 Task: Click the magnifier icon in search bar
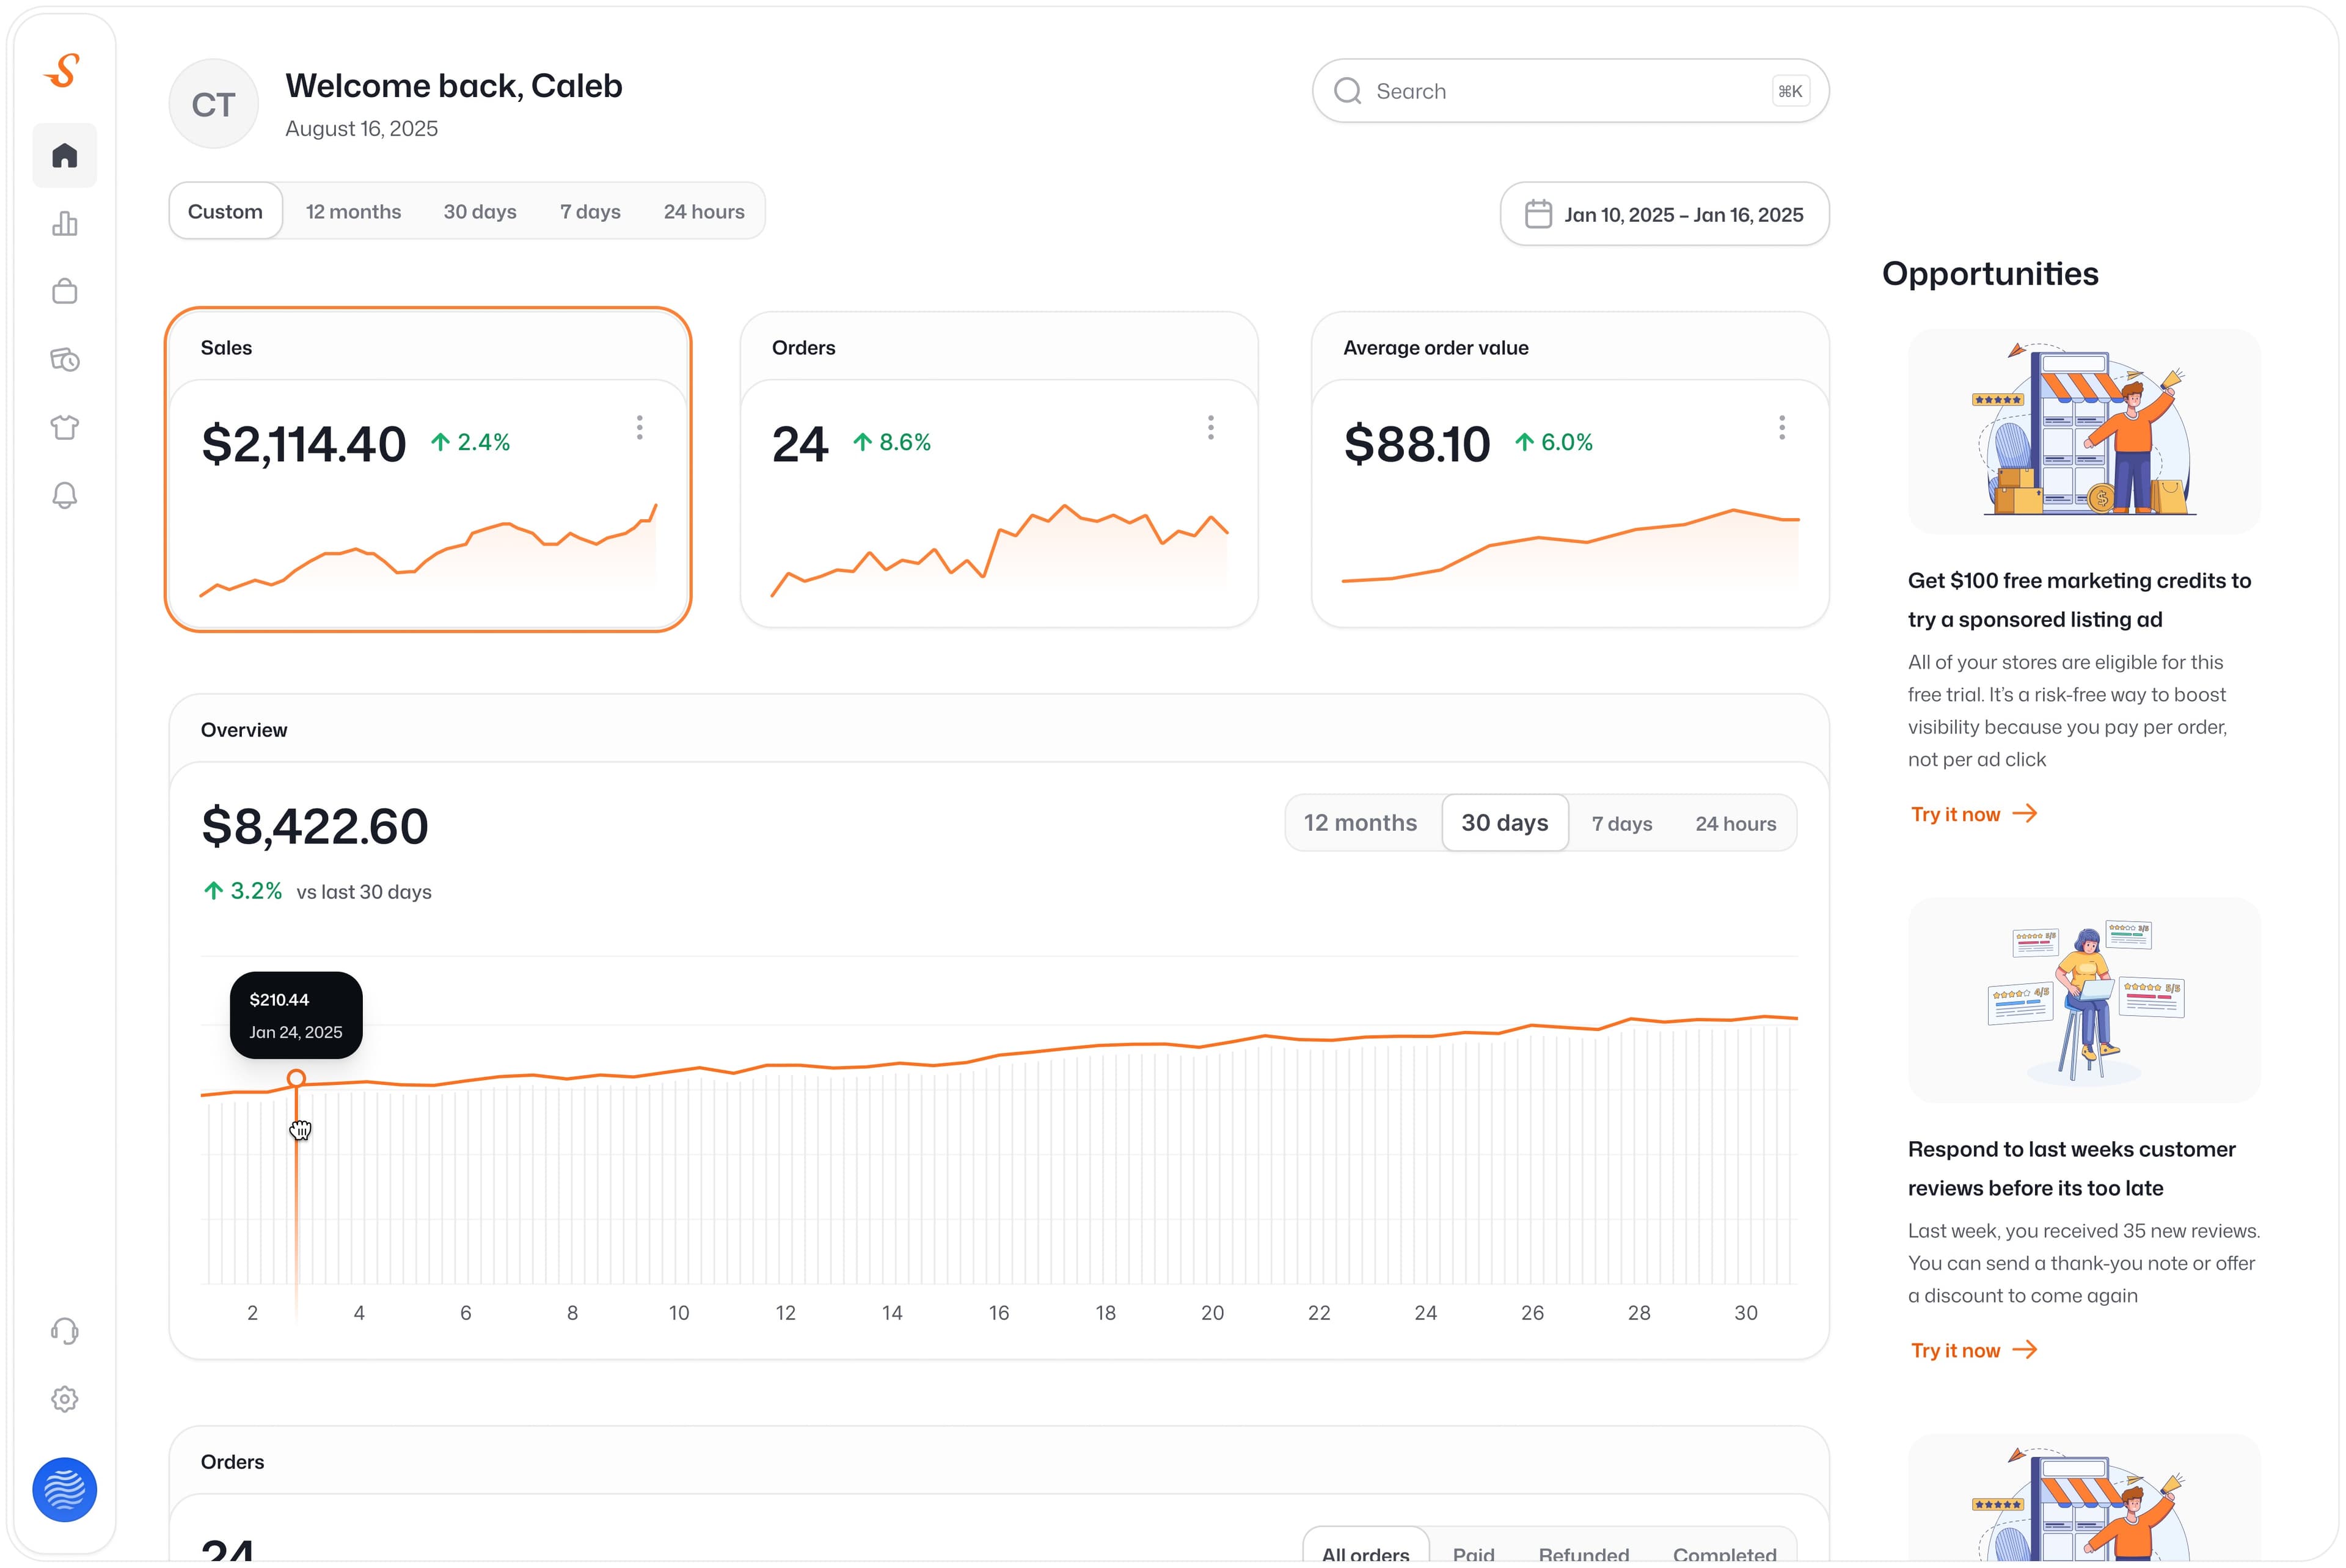(x=1348, y=91)
